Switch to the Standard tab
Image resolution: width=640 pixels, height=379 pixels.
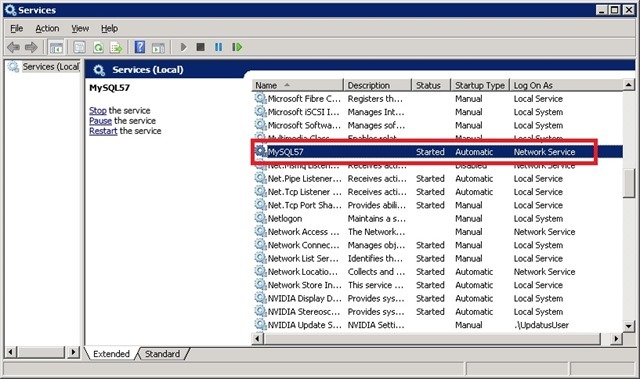(x=162, y=354)
